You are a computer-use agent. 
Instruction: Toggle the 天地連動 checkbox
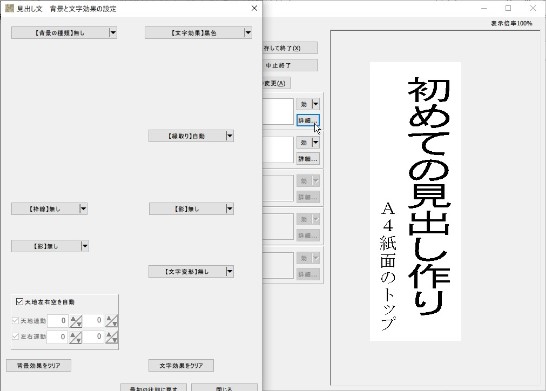(x=15, y=320)
